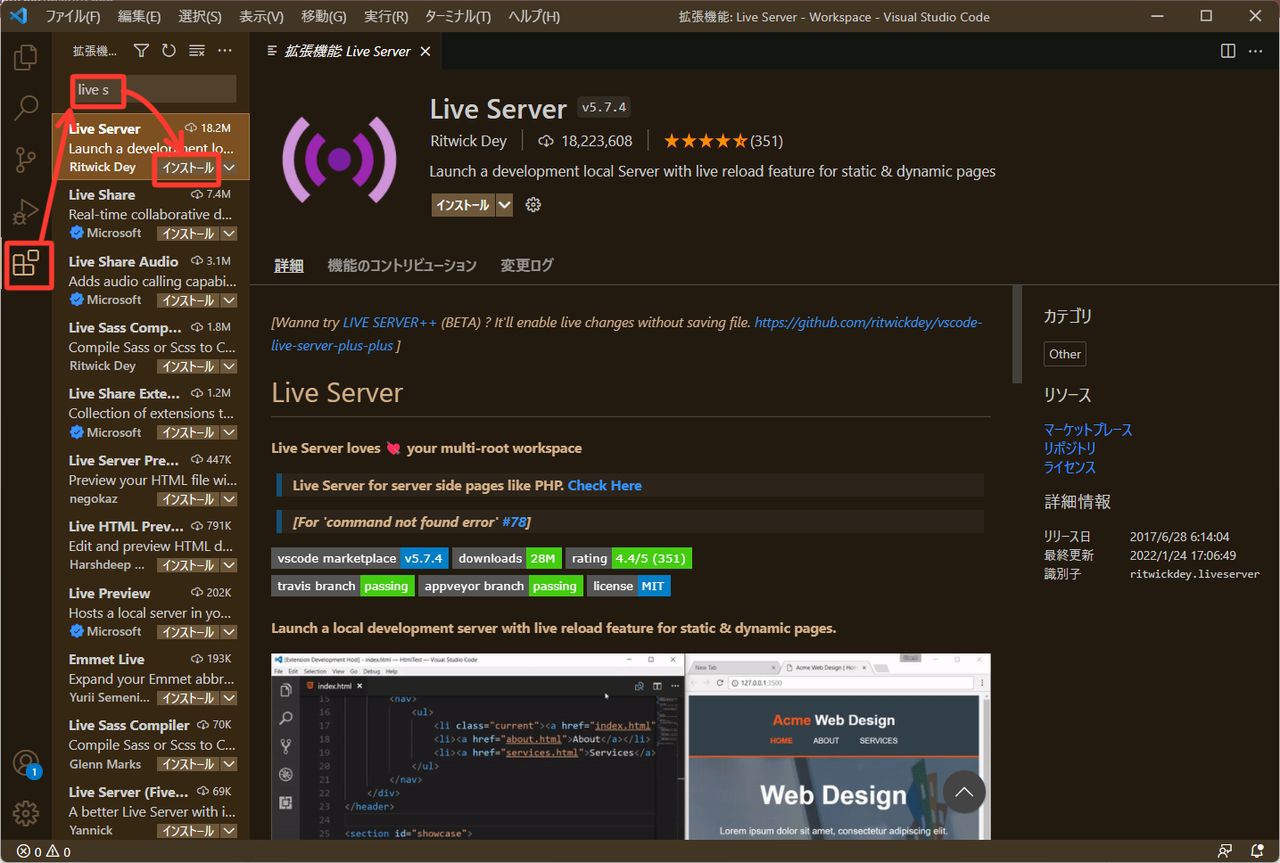Image resolution: width=1280 pixels, height=863 pixels.
Task: Expand install options for Live Server details
Action: tap(505, 205)
